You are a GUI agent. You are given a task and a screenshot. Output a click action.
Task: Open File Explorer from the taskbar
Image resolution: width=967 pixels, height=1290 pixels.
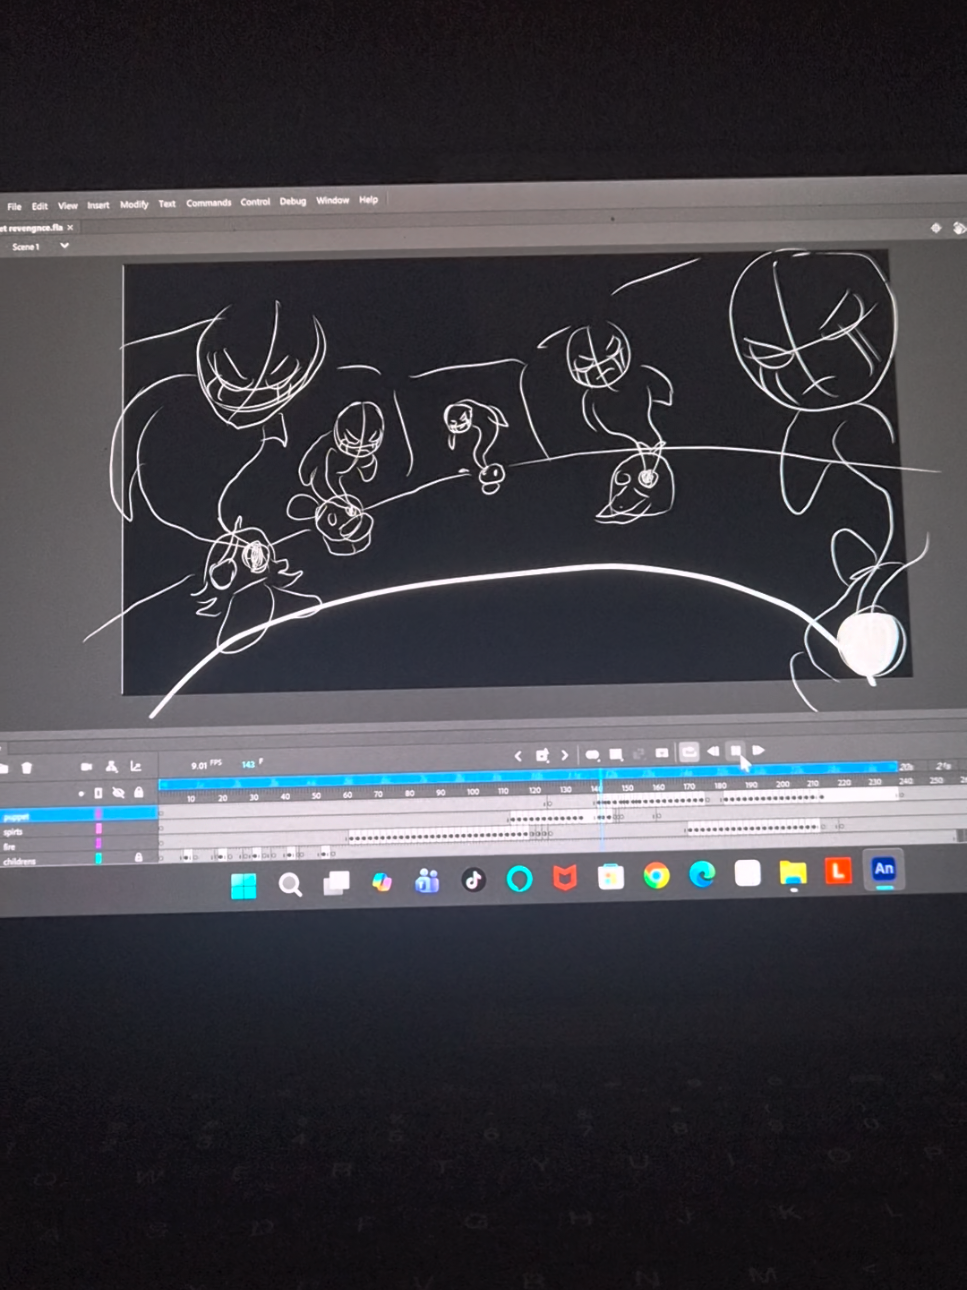[x=793, y=873]
